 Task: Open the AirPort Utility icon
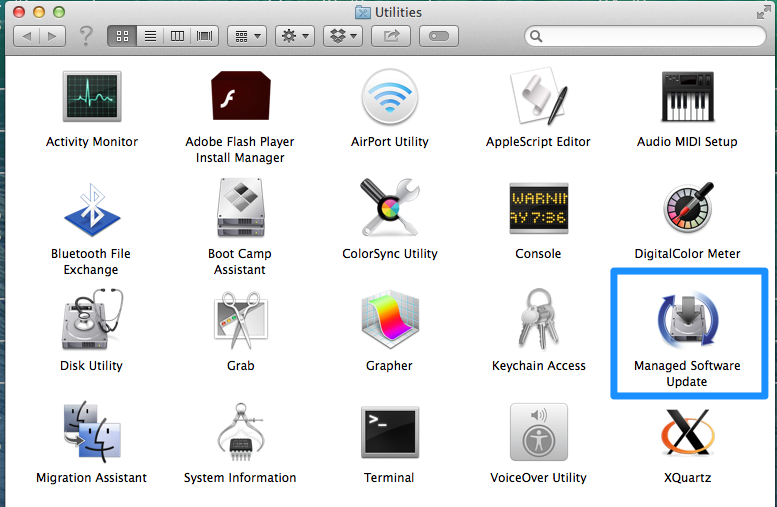coord(389,96)
